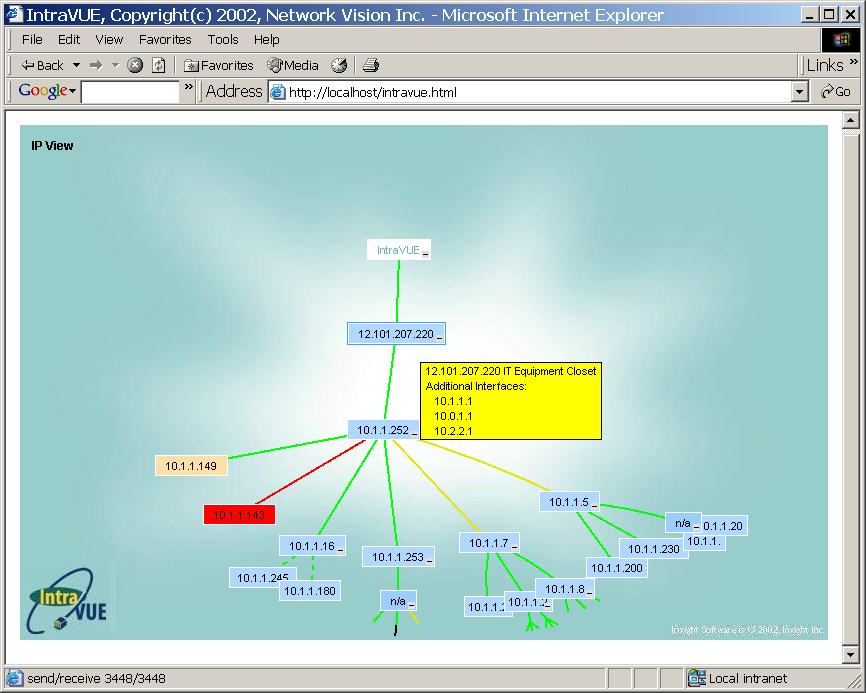Screen dimensions: 866x693
Task: Click the Forward arrow button
Action: 96,66
